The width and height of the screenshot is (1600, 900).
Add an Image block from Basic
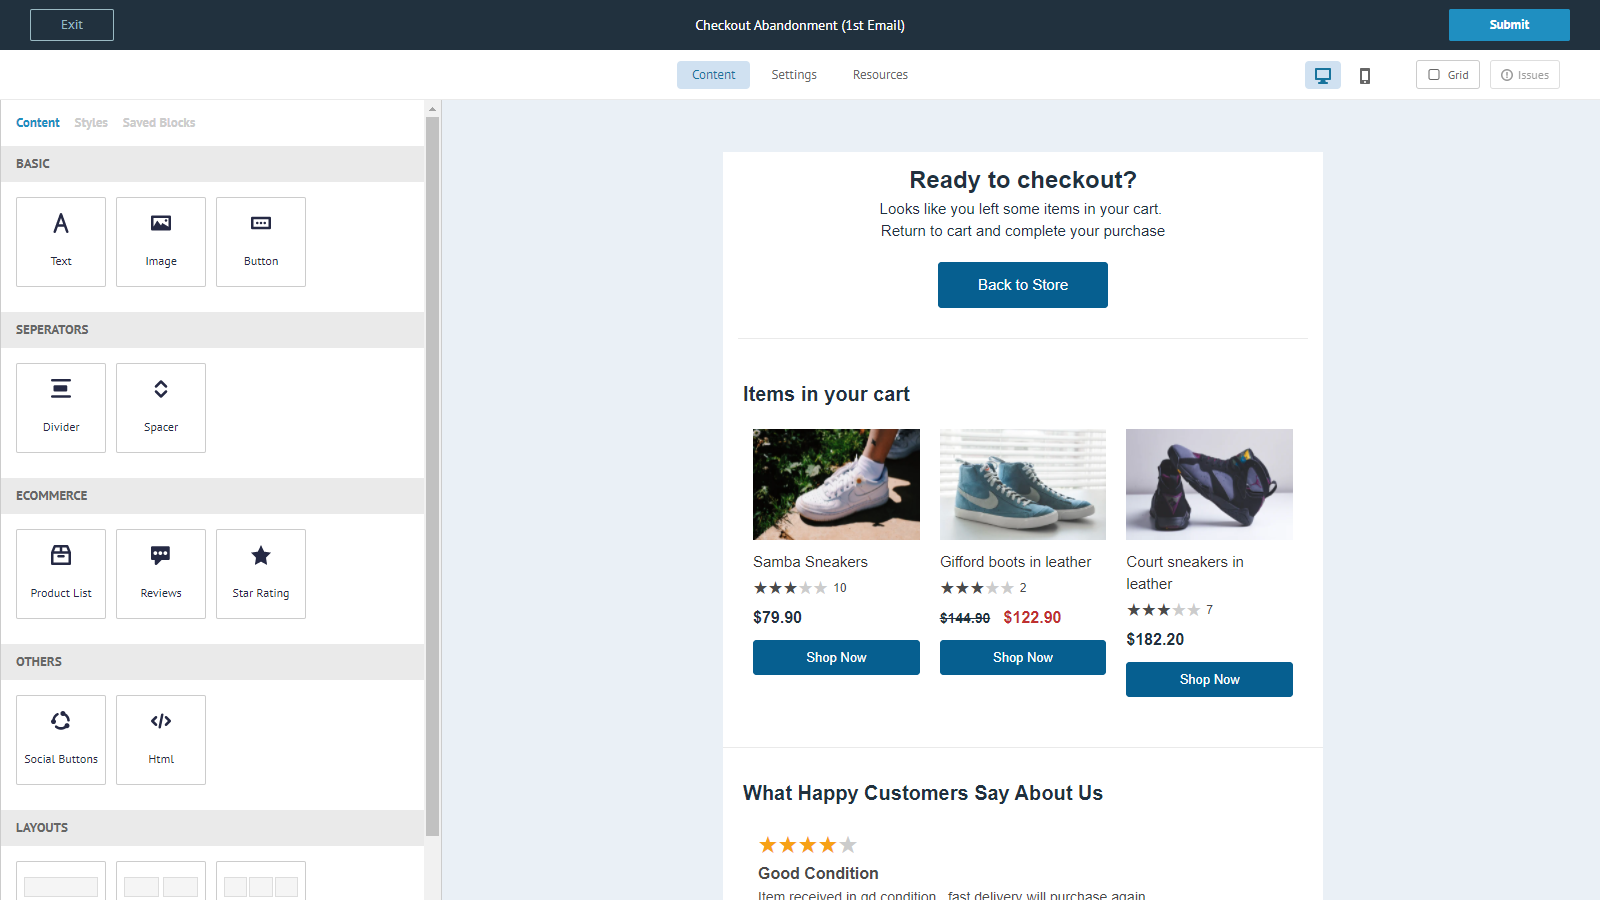click(161, 242)
